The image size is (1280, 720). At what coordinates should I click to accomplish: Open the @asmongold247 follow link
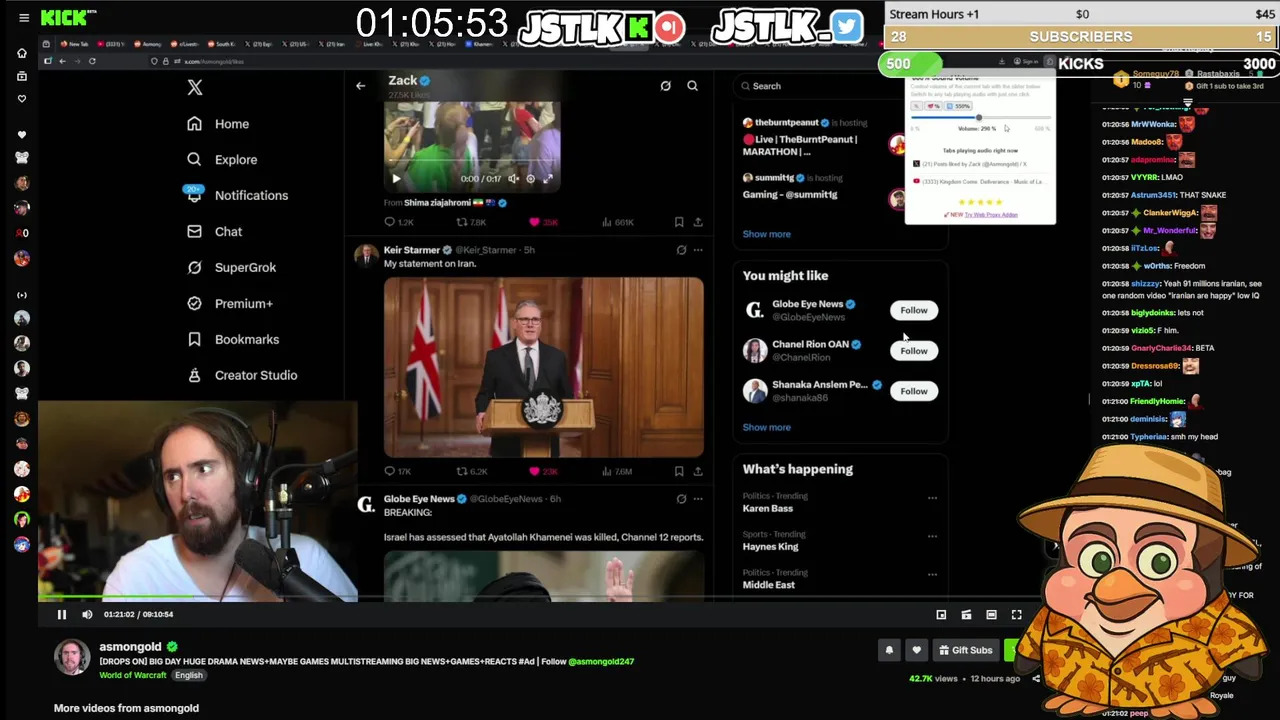click(x=601, y=661)
